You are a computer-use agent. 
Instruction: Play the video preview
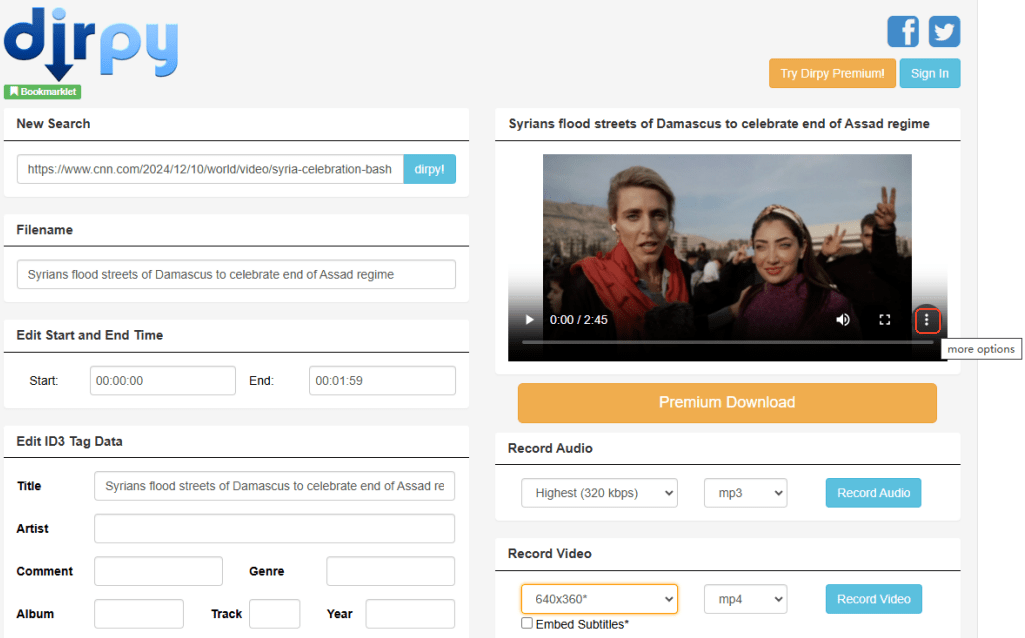530,320
